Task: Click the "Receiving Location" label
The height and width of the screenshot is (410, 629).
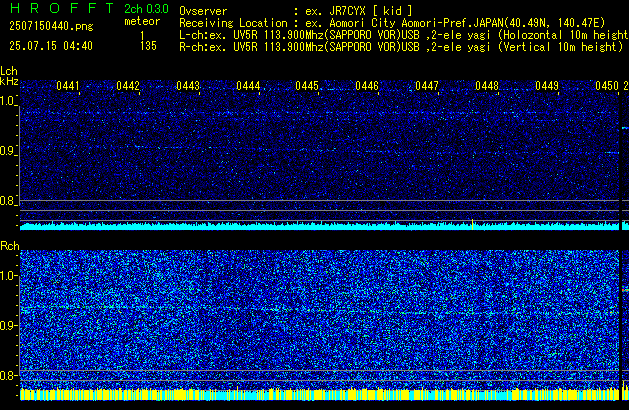Action: click(233, 23)
